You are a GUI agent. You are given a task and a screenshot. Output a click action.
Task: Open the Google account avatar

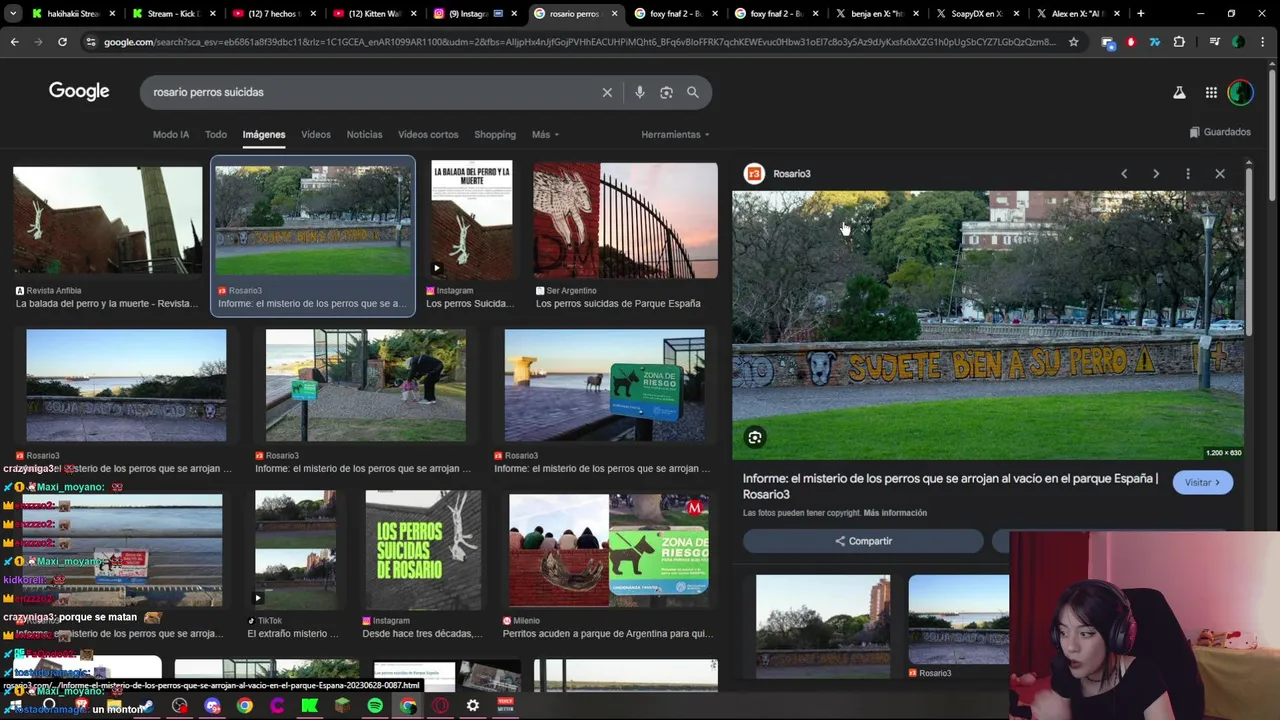(1240, 92)
